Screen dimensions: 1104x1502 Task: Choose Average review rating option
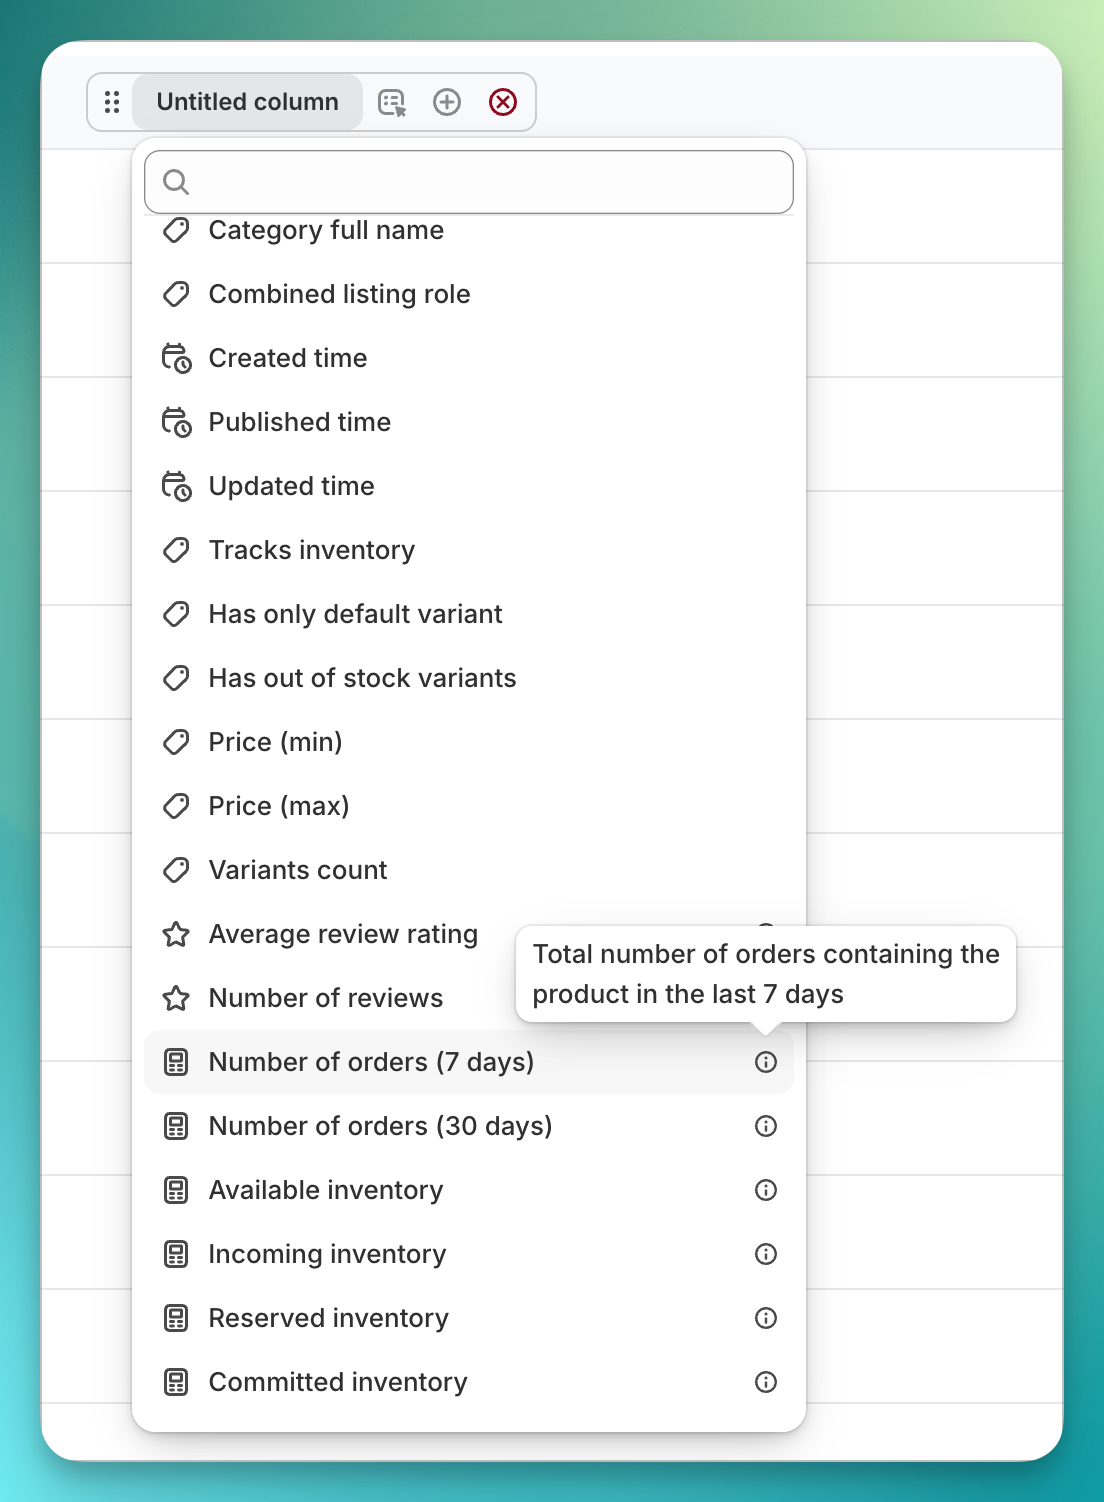[343, 934]
